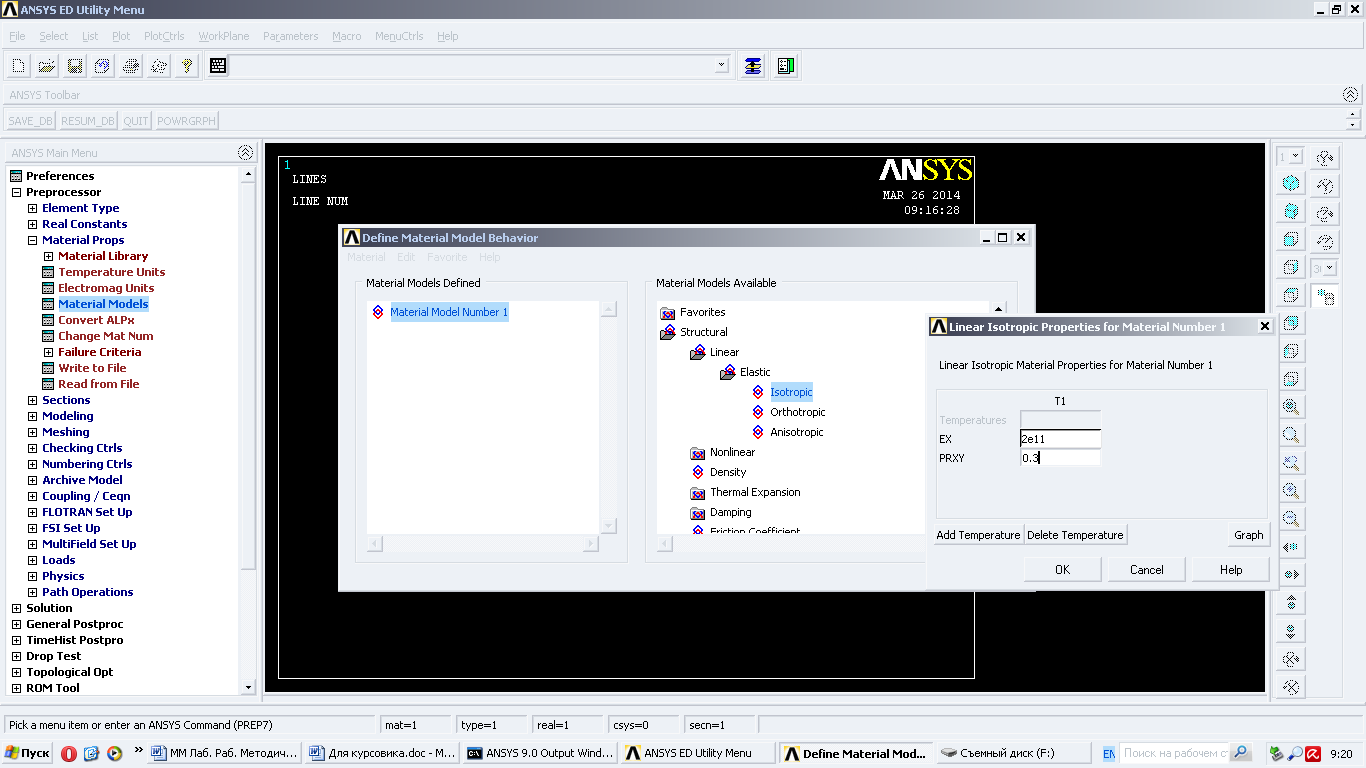
Task: Click the Report Generator icon
Action: coord(158,66)
